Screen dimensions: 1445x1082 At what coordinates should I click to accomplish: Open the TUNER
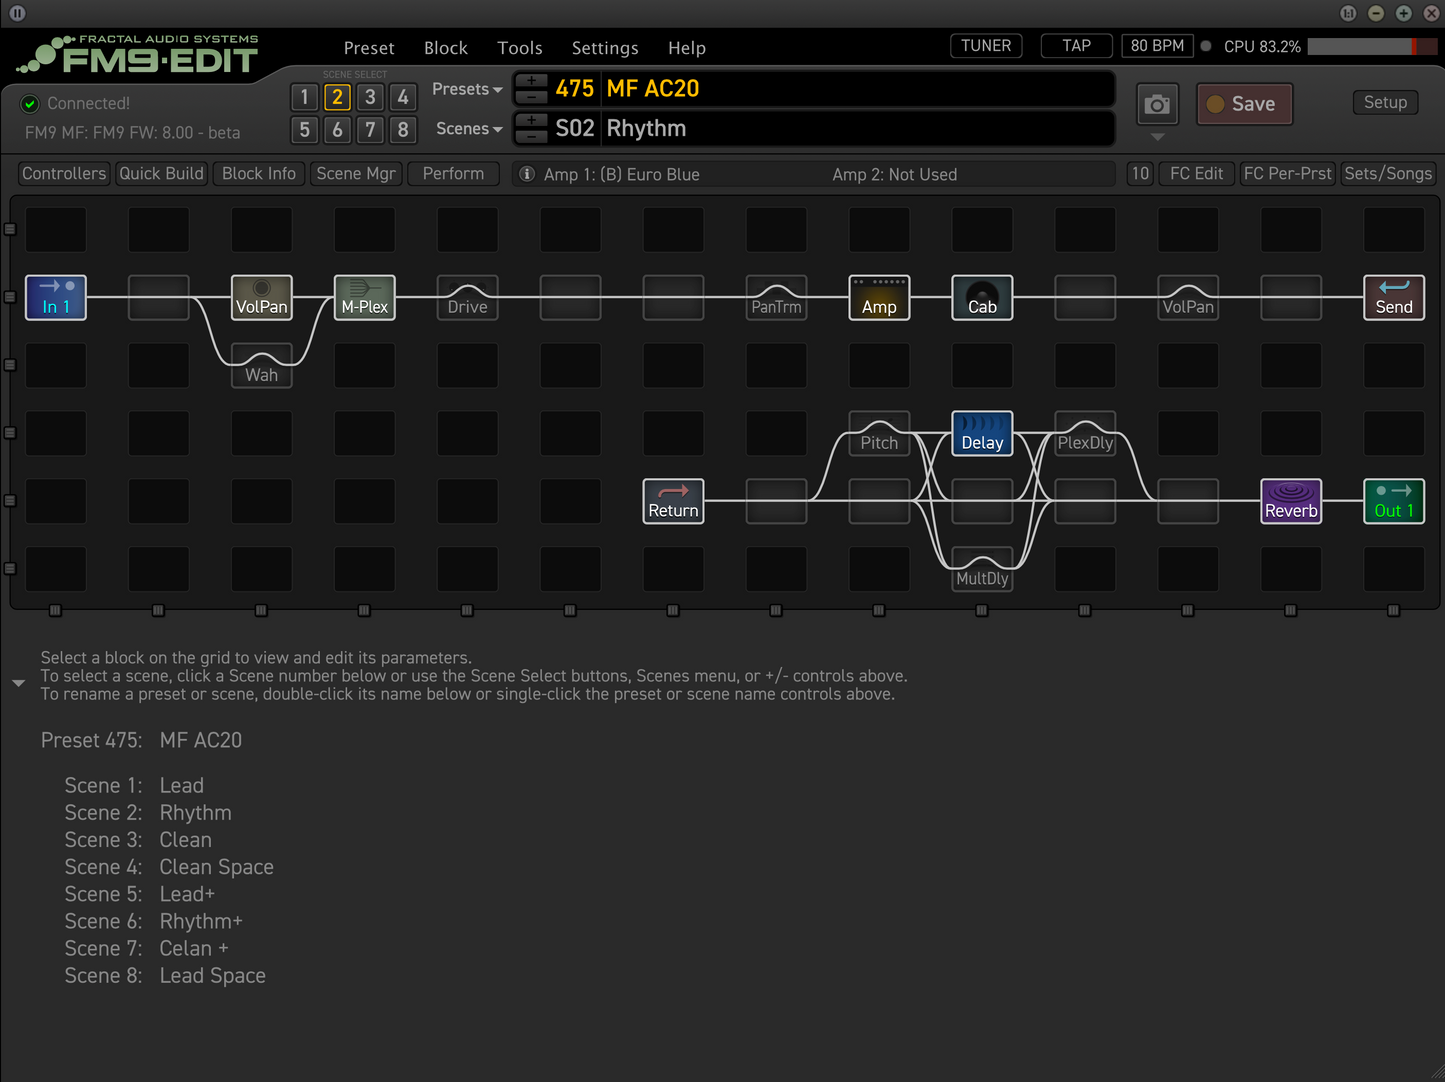tap(985, 46)
